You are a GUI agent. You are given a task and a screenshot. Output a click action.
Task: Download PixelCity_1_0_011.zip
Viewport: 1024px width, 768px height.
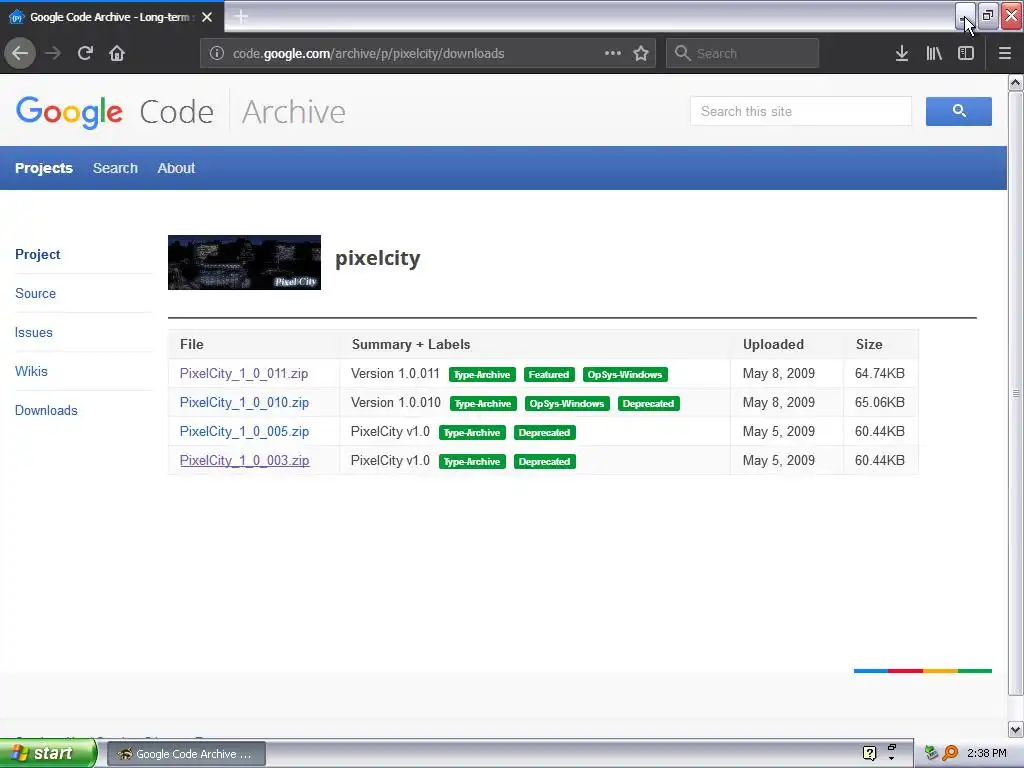pos(244,374)
